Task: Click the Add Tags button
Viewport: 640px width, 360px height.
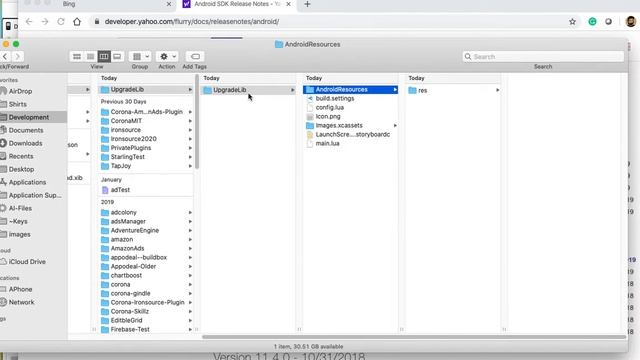Action: (x=195, y=56)
